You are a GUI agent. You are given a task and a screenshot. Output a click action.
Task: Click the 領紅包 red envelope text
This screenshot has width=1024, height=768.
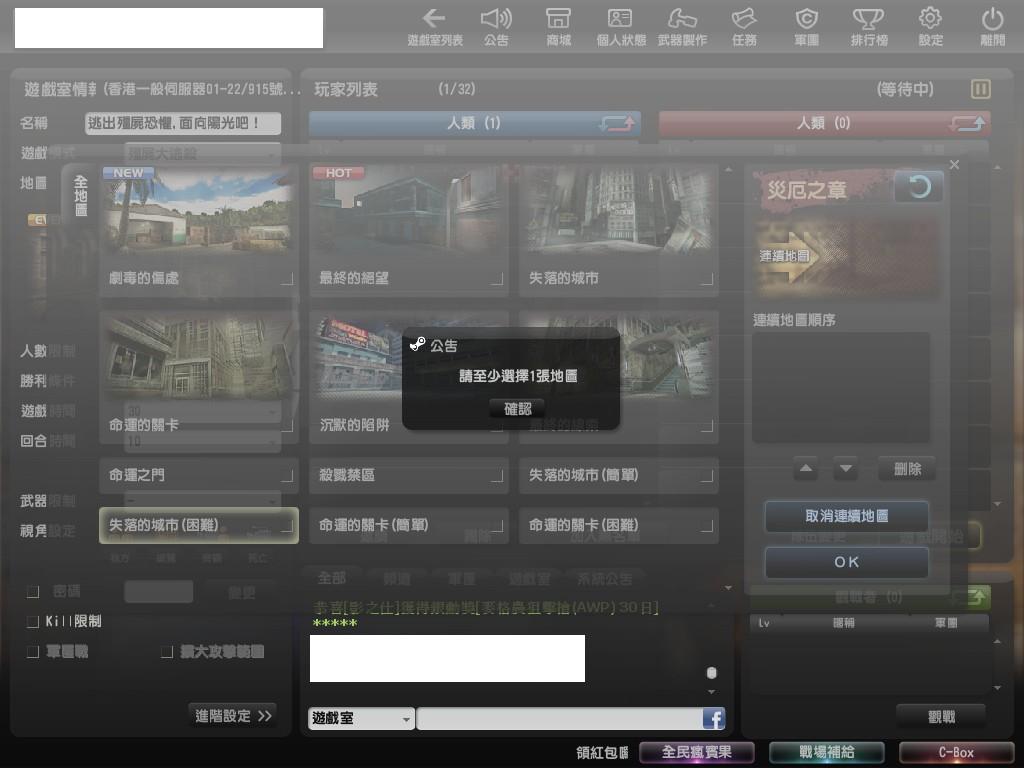pos(601,753)
